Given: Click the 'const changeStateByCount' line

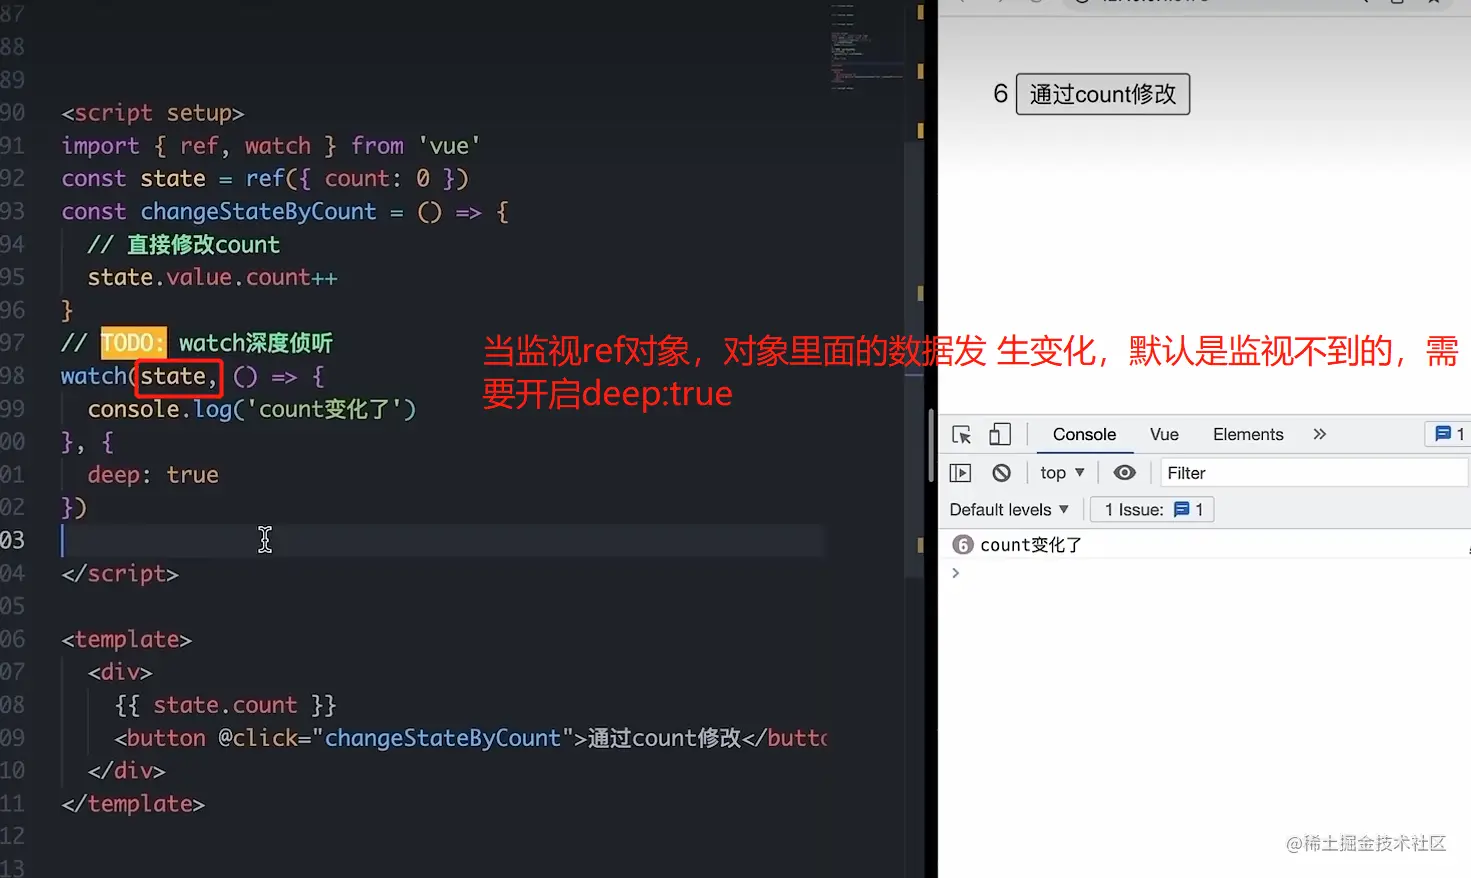Looking at the screenshot, I should pyautogui.click(x=285, y=212).
